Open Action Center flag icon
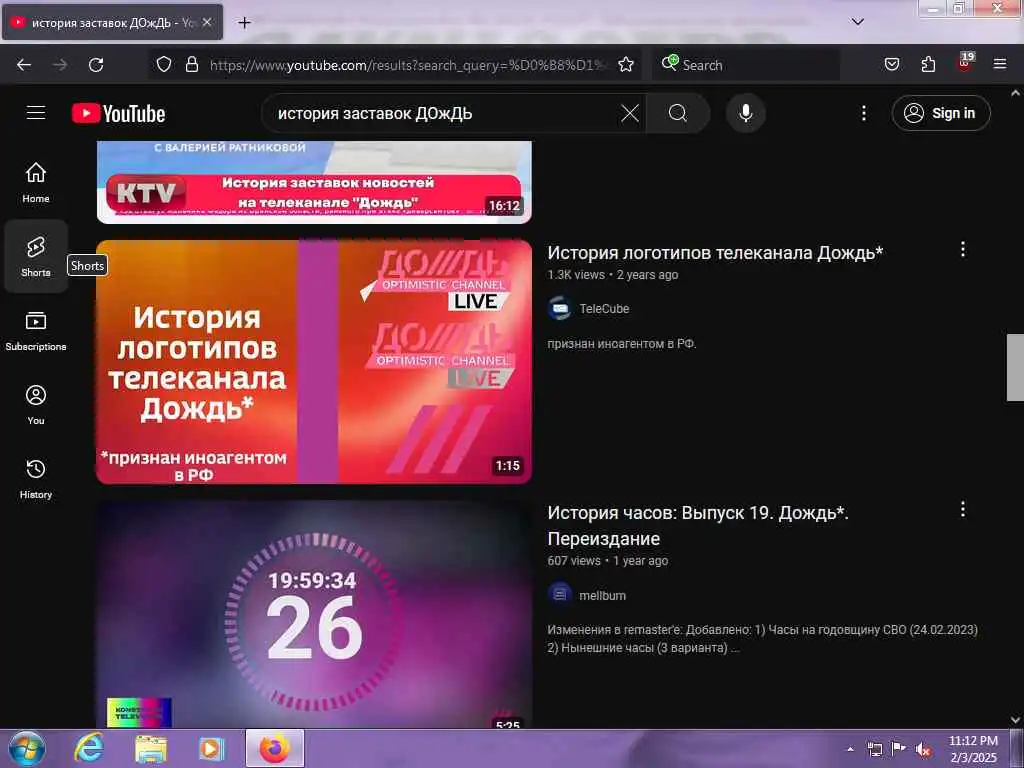Screen dimensions: 1024x768 coord(899,749)
